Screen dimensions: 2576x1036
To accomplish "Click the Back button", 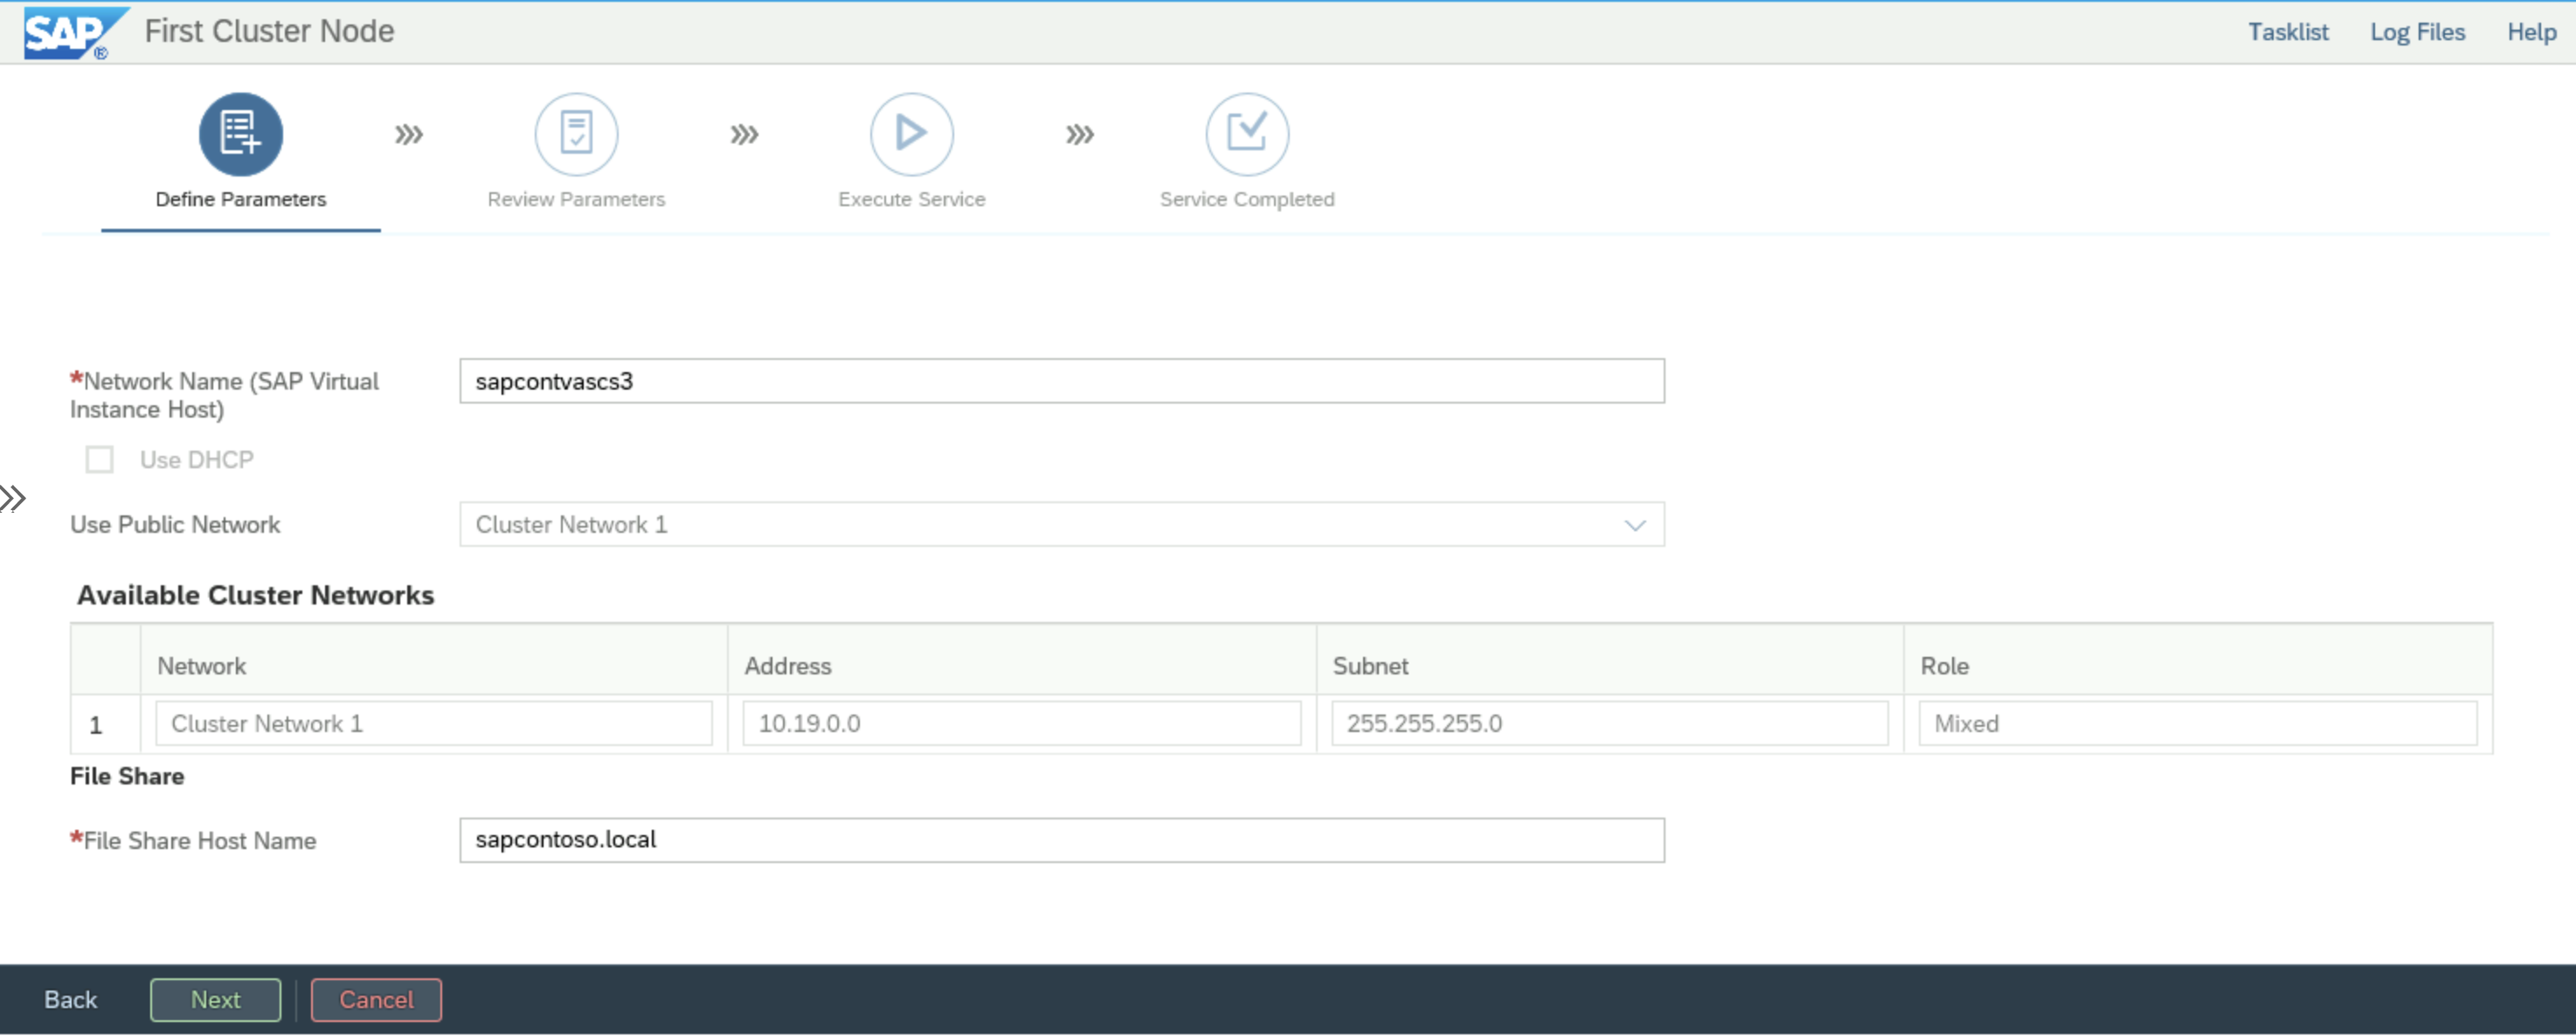I will [69, 998].
